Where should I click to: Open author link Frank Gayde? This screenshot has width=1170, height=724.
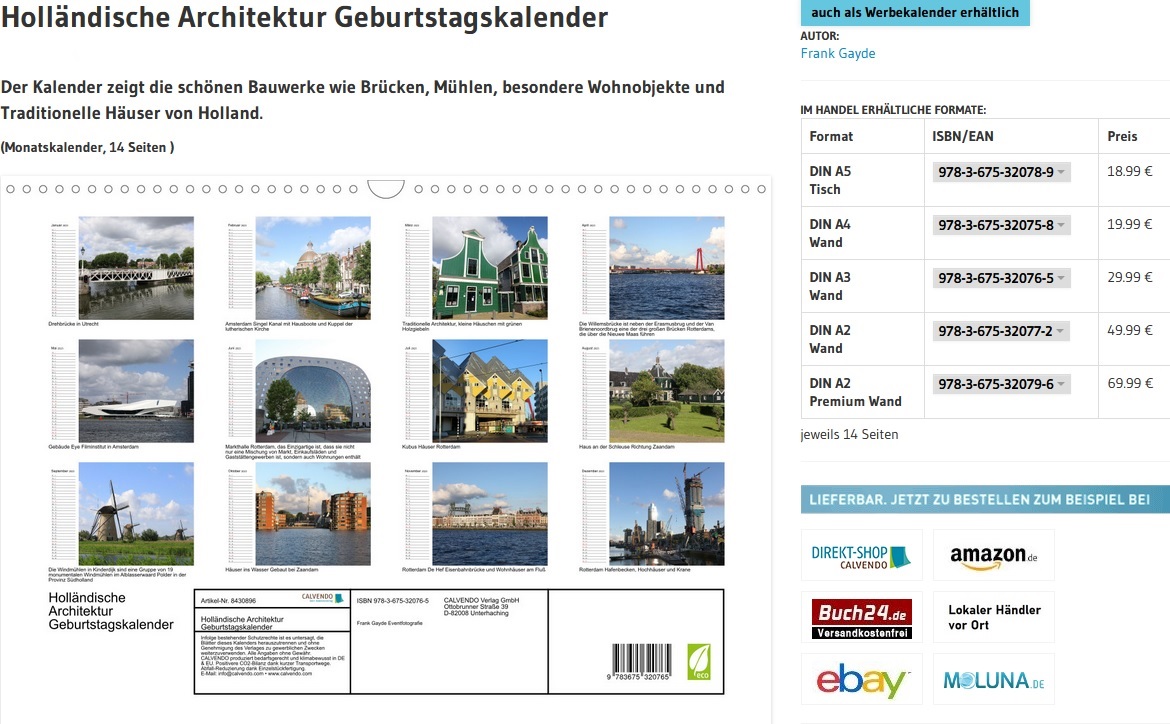(838, 53)
